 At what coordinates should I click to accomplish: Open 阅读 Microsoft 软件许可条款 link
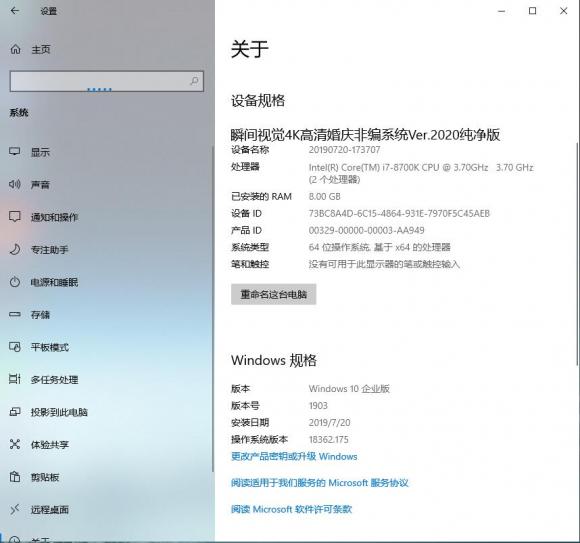pos(291,509)
